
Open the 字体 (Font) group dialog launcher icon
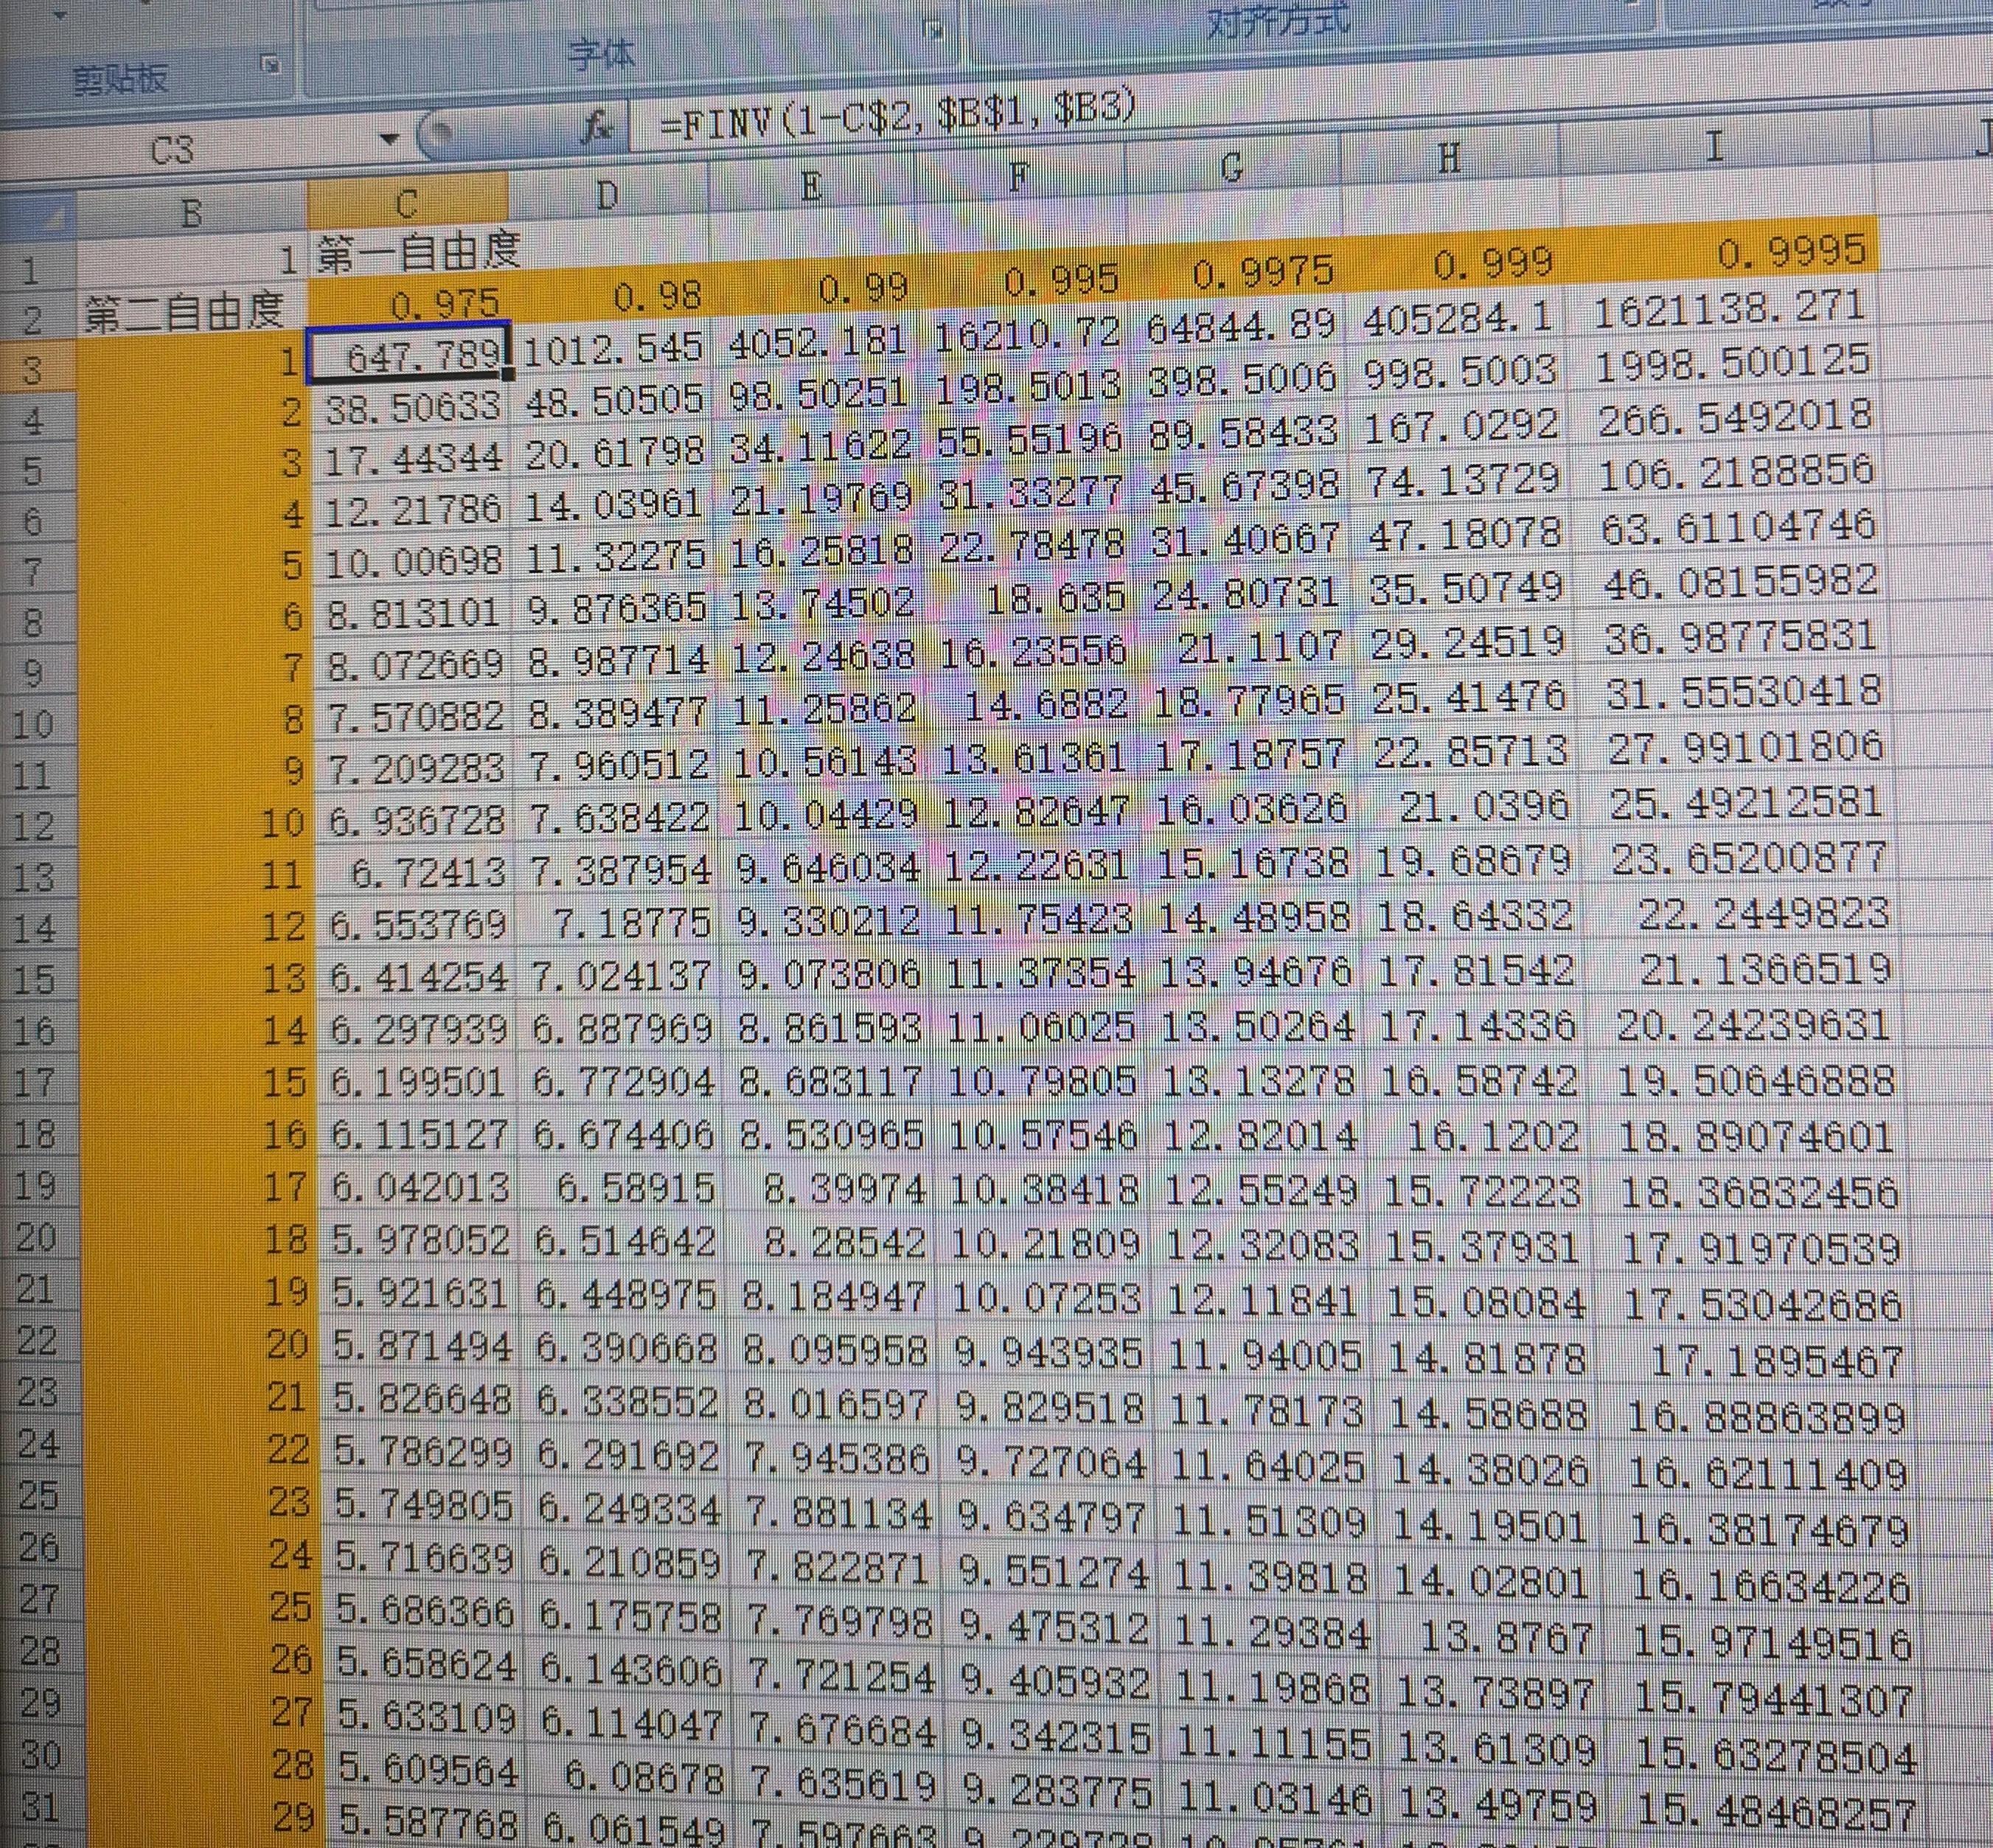click(x=934, y=27)
